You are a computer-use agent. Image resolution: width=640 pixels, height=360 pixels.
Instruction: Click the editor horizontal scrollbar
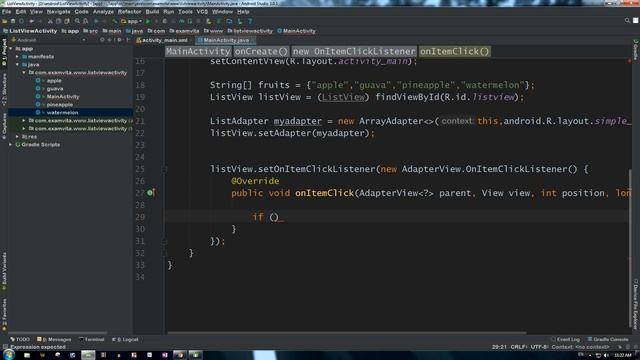point(347,333)
